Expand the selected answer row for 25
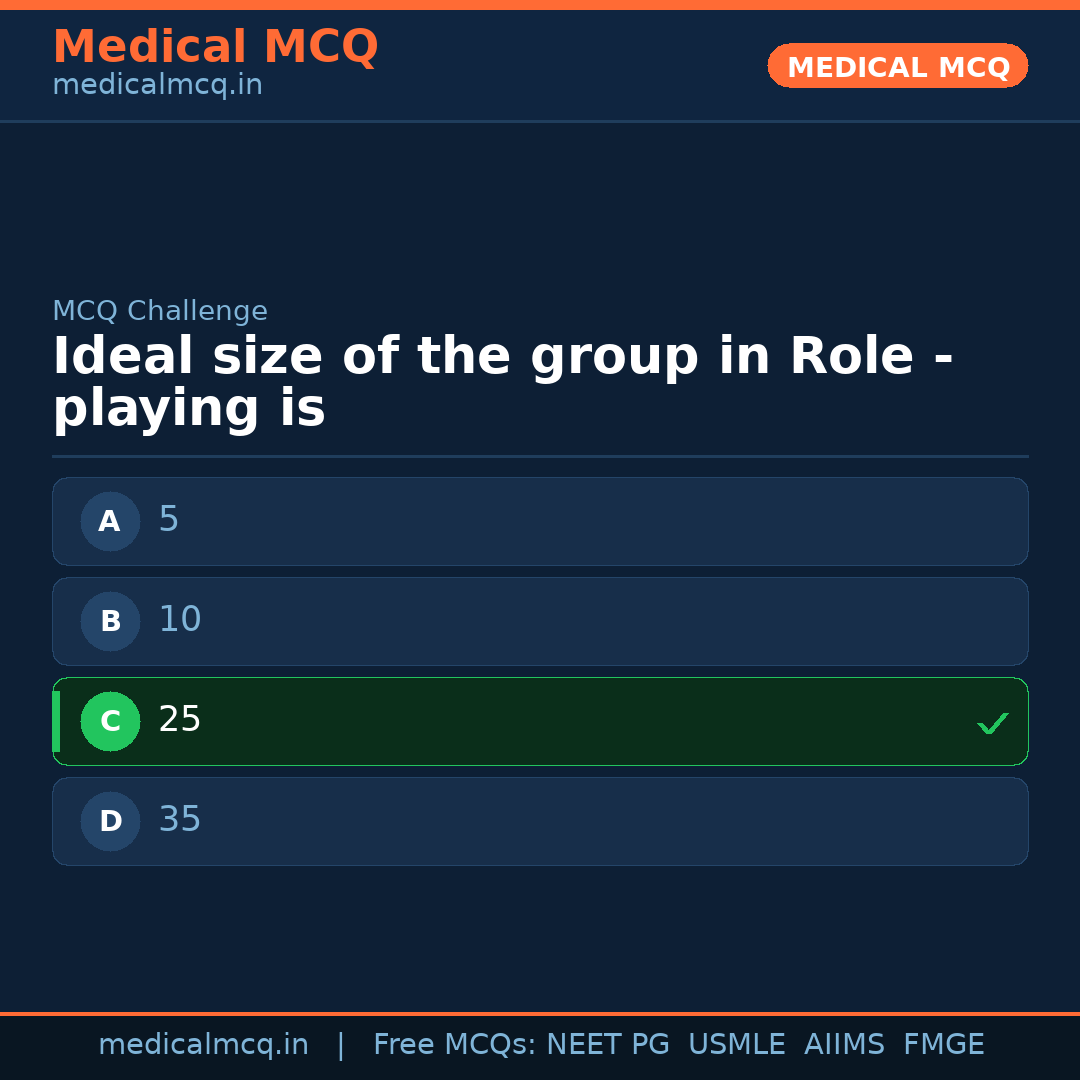 [x=540, y=721]
